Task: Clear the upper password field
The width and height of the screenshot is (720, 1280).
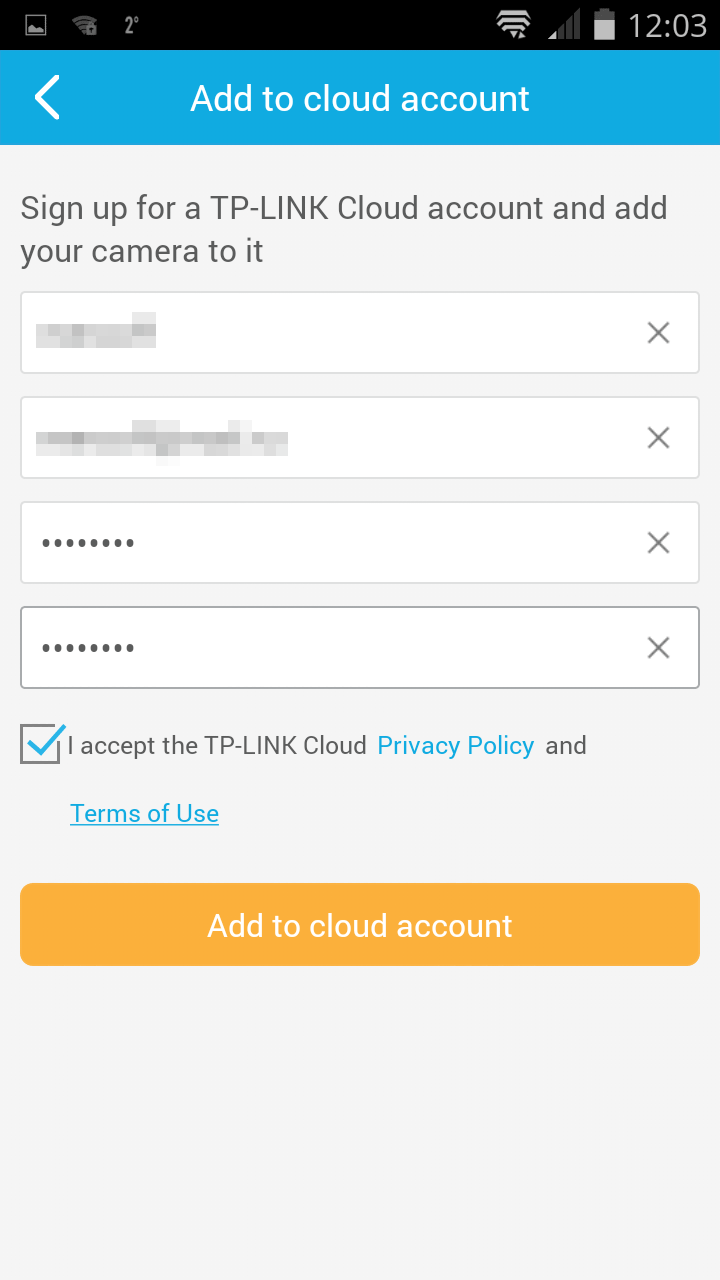Action: click(x=658, y=543)
